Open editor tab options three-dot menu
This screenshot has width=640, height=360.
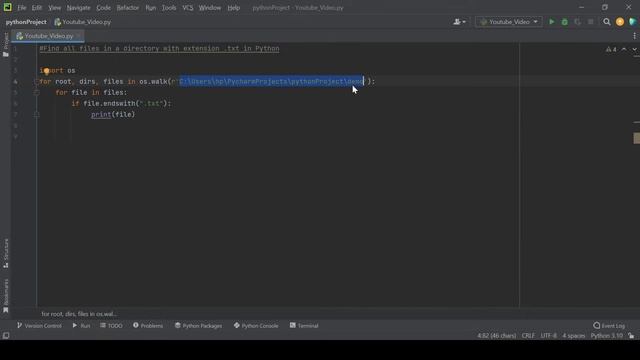tap(634, 36)
